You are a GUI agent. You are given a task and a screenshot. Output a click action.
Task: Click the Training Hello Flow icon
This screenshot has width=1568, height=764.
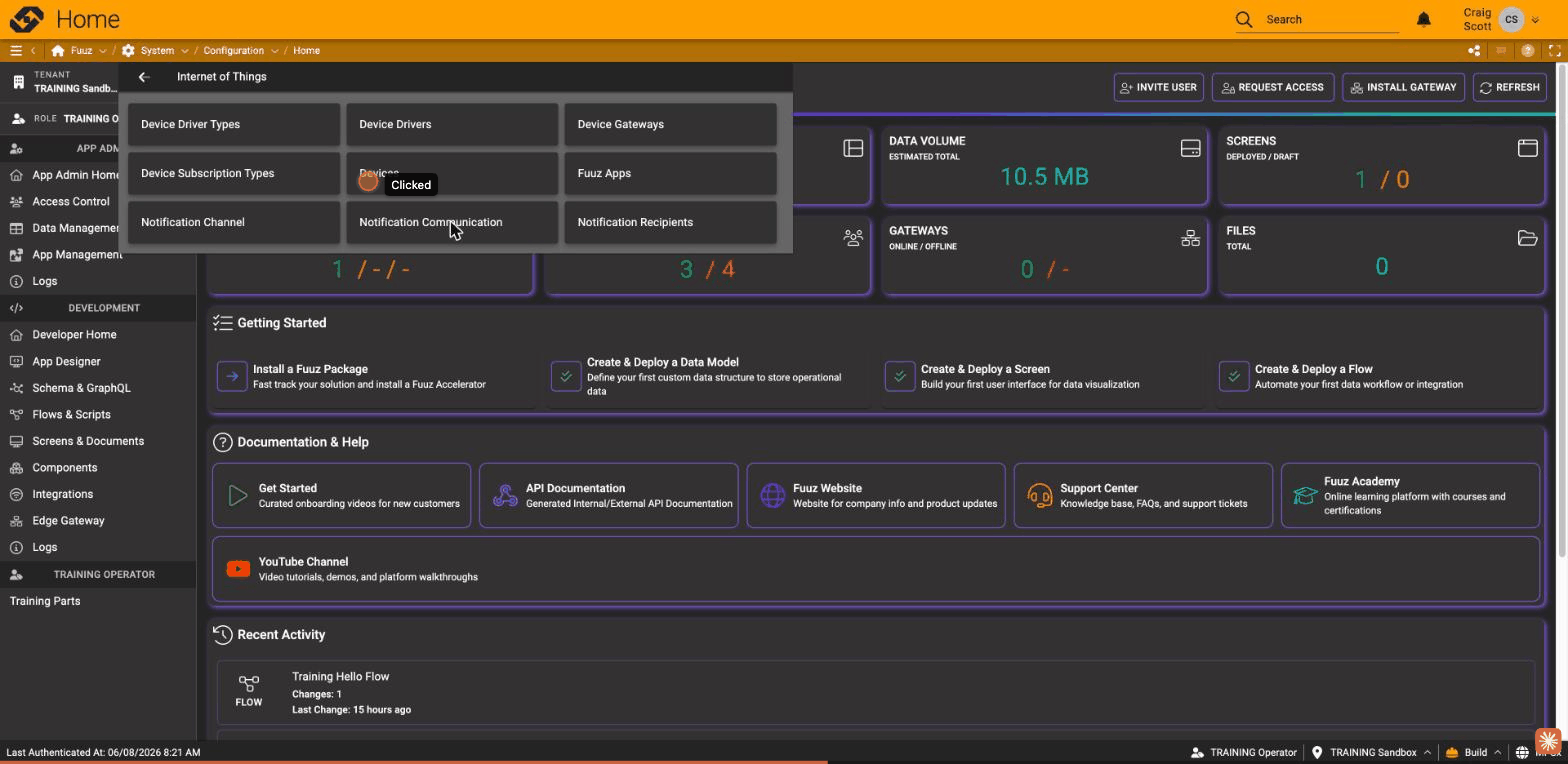click(x=248, y=684)
